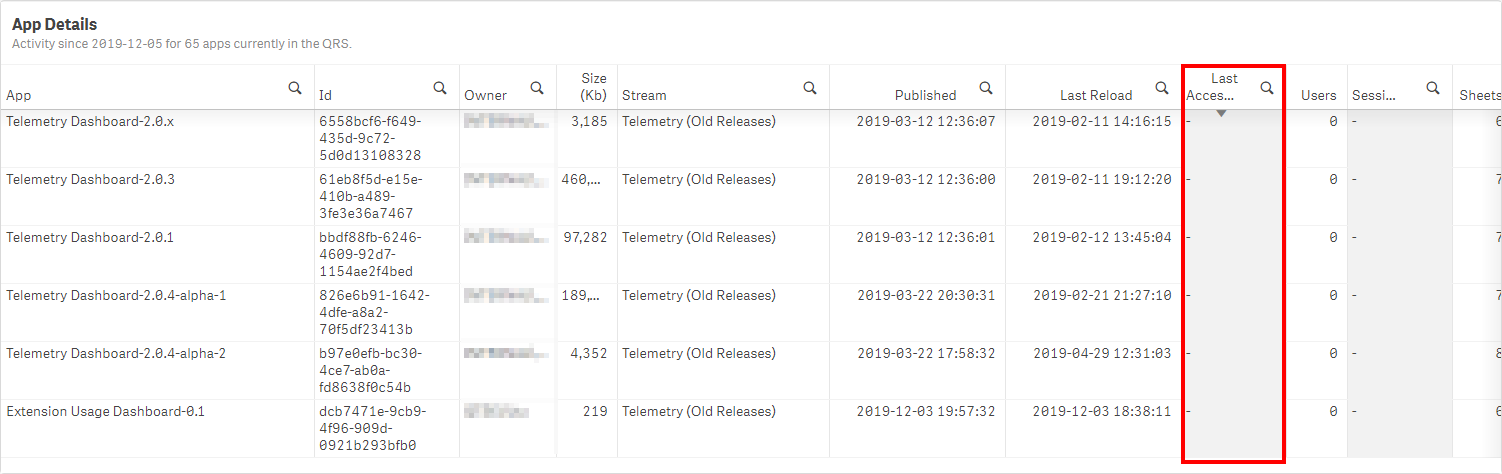This screenshot has width=1502, height=474.
Task: Sort by the Users column header
Action: (x=1318, y=95)
